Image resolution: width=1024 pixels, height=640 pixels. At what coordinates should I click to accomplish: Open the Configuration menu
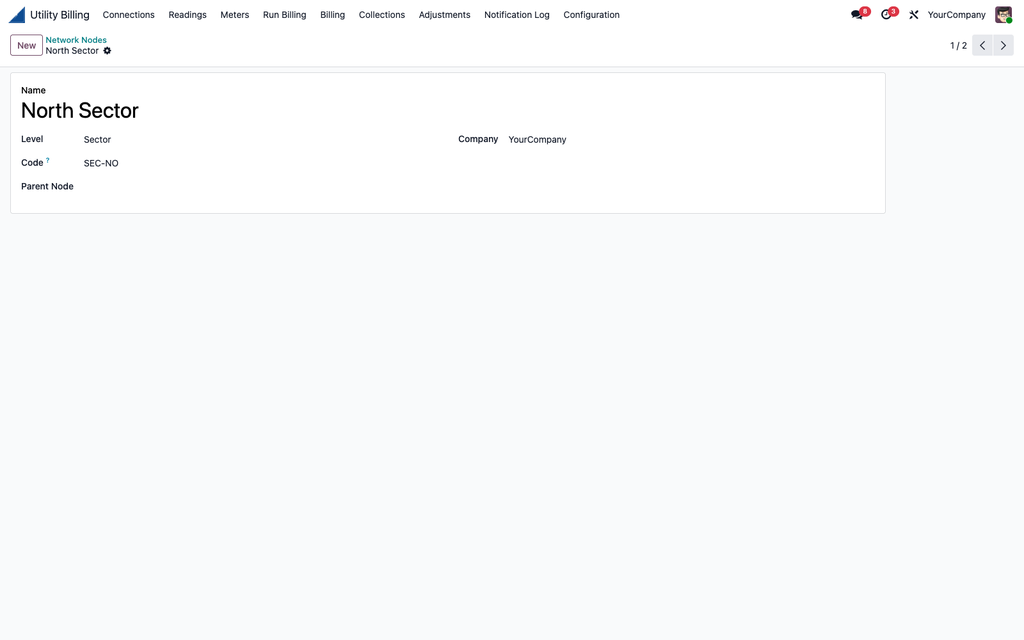pyautogui.click(x=592, y=14)
